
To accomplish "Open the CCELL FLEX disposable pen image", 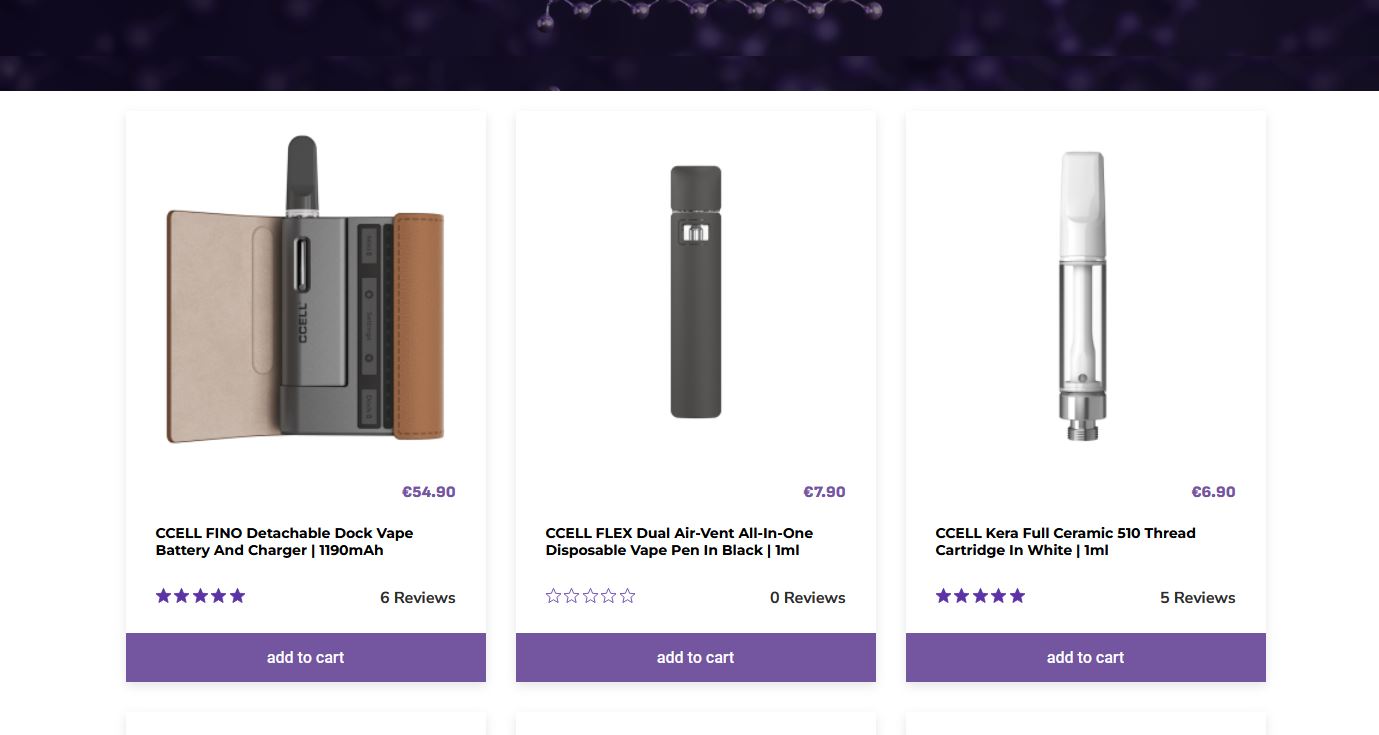I will [695, 292].
